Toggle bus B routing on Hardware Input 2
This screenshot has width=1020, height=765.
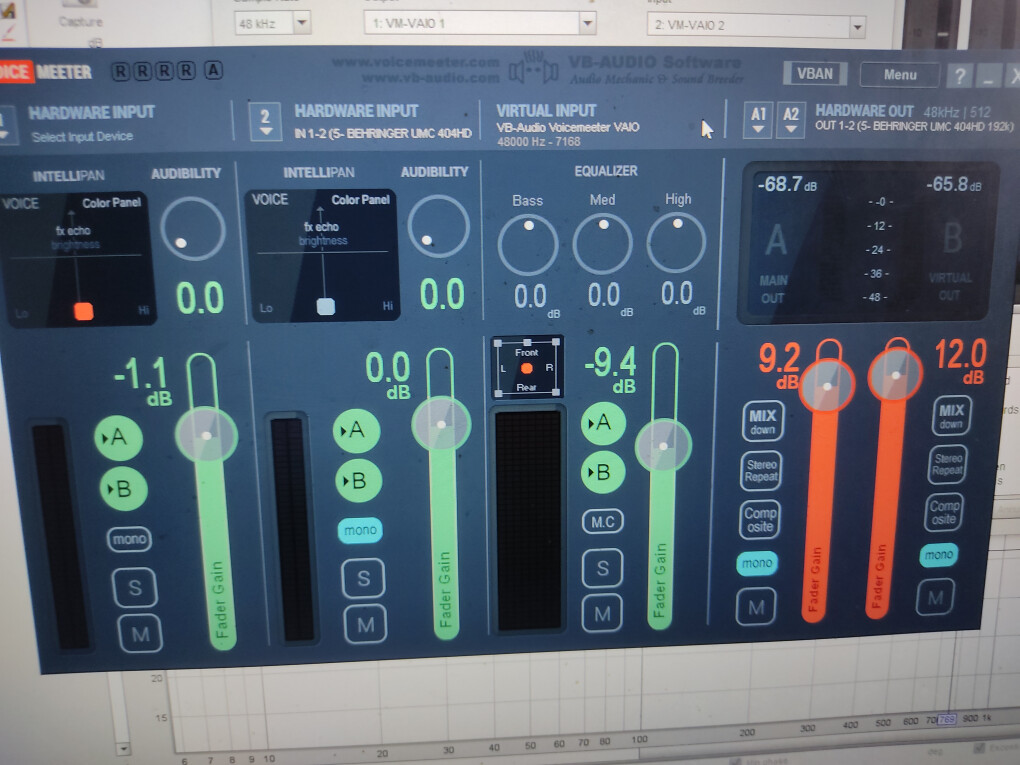(x=358, y=481)
